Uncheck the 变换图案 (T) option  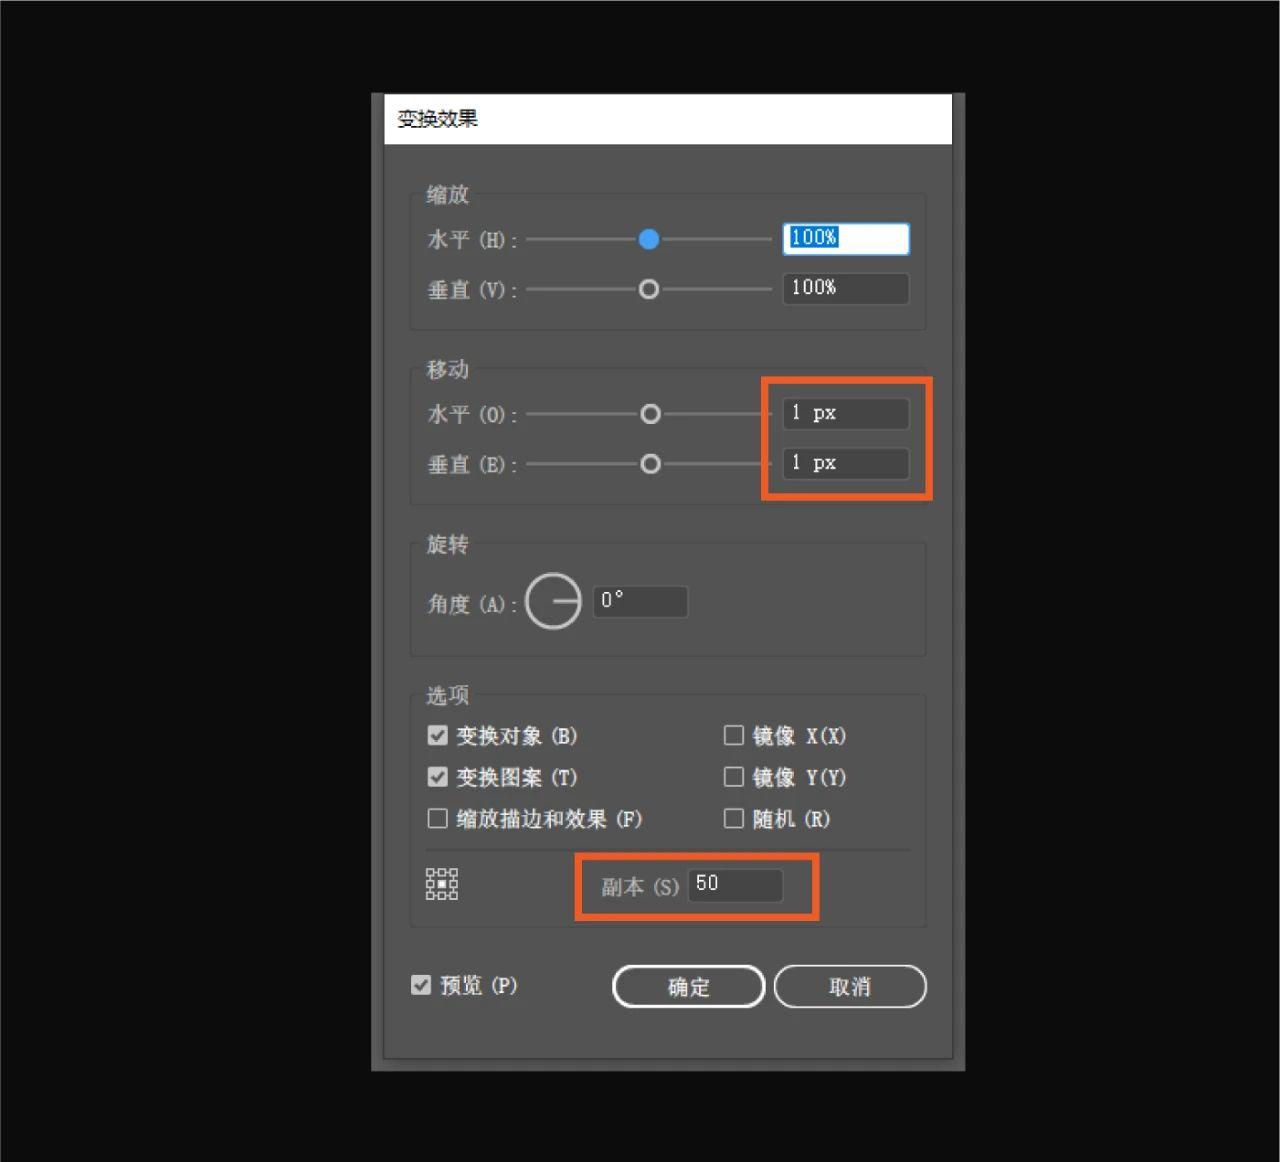tap(437, 777)
